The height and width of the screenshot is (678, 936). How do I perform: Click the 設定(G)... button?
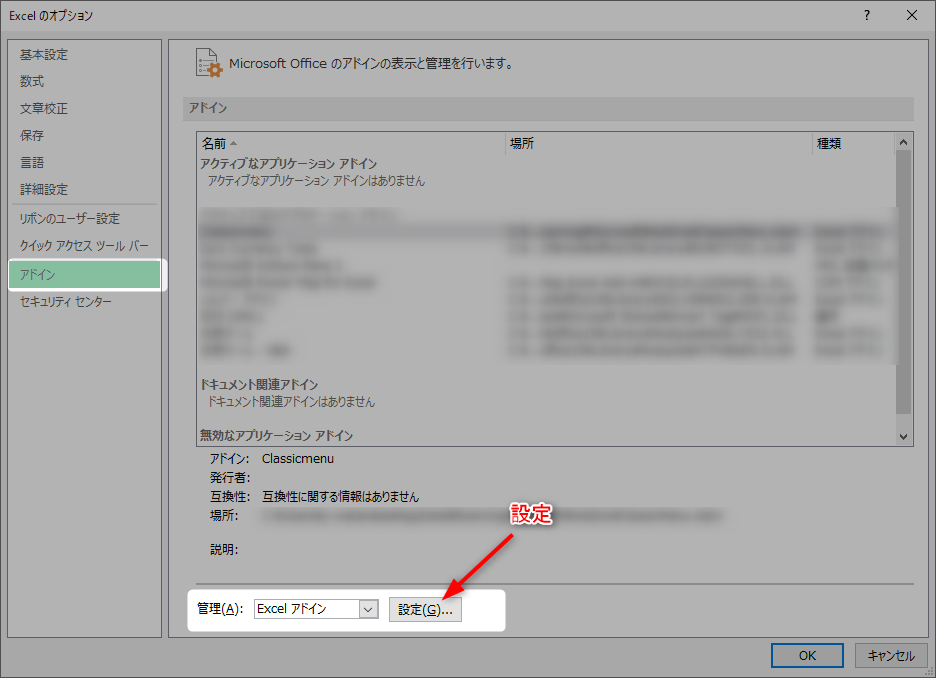425,609
